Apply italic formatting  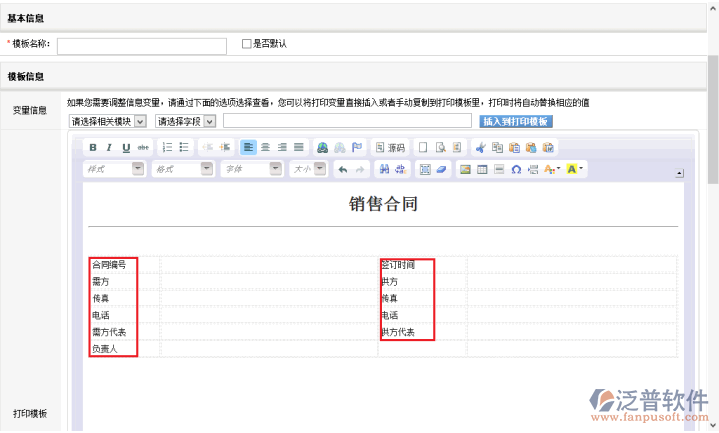click(110, 147)
